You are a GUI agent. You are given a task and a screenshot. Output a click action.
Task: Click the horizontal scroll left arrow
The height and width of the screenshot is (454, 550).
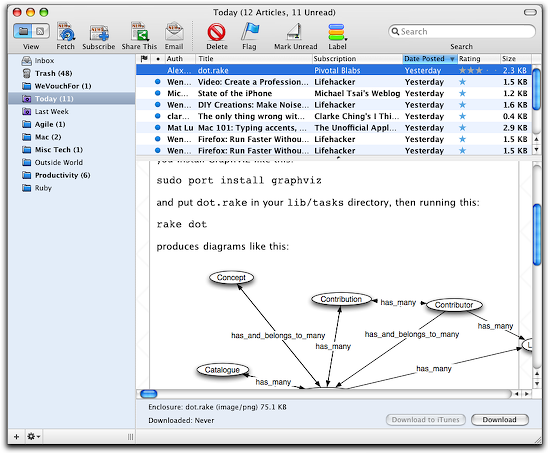517,394
